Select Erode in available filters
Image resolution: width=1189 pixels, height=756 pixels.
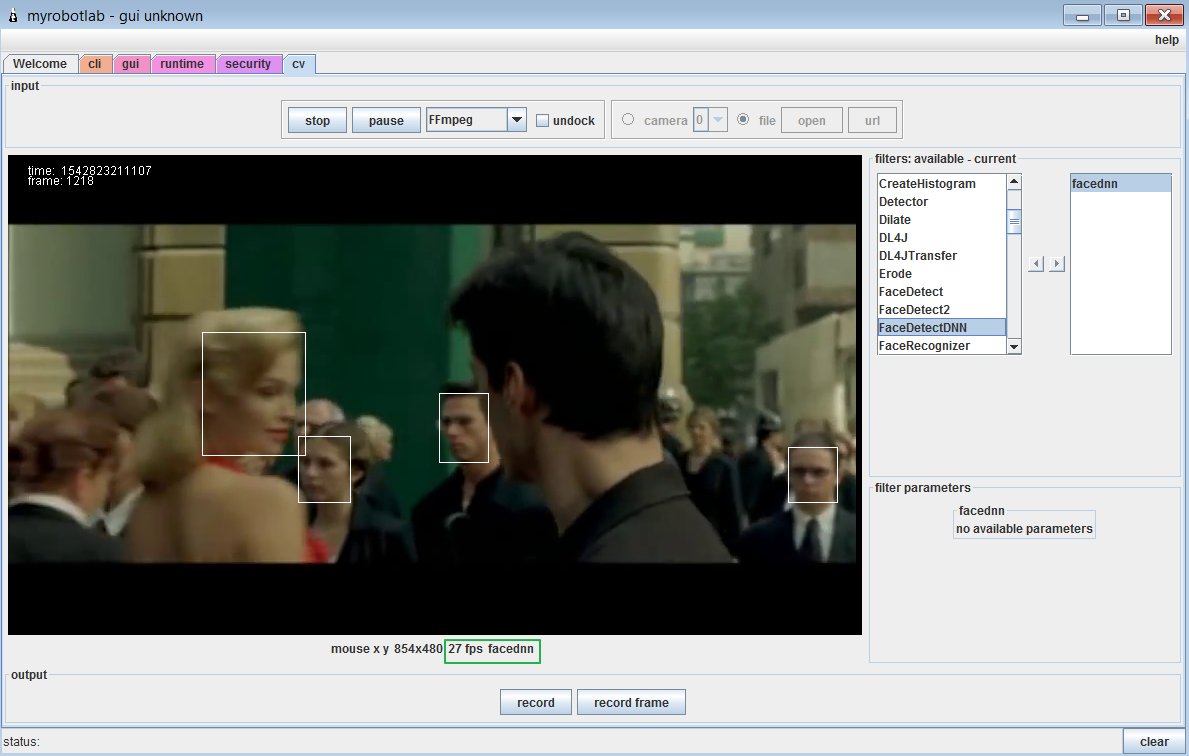(941, 274)
